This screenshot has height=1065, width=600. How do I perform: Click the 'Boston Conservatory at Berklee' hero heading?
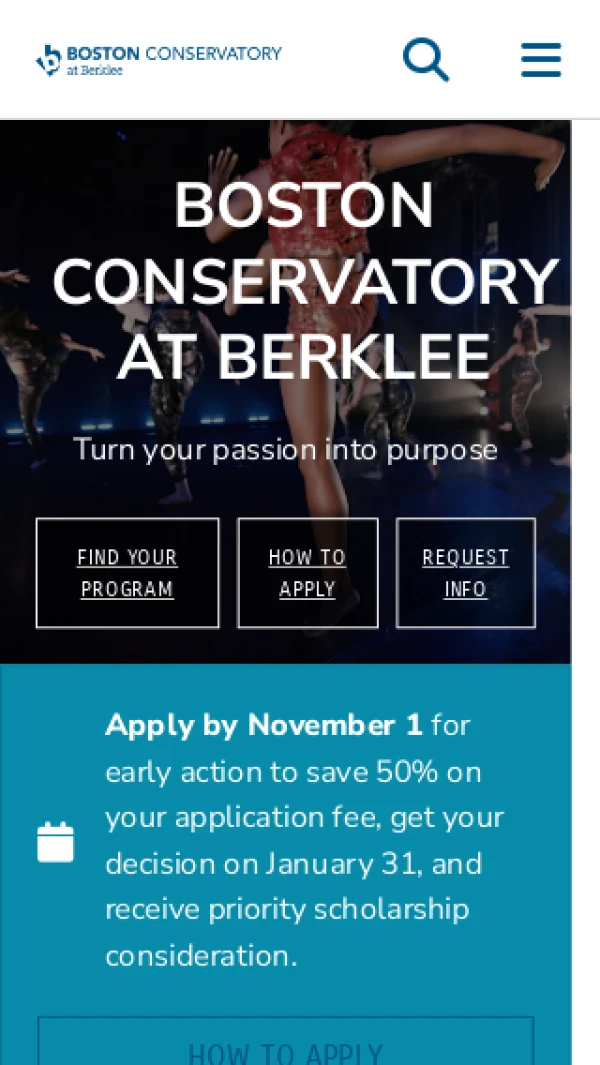305,282
